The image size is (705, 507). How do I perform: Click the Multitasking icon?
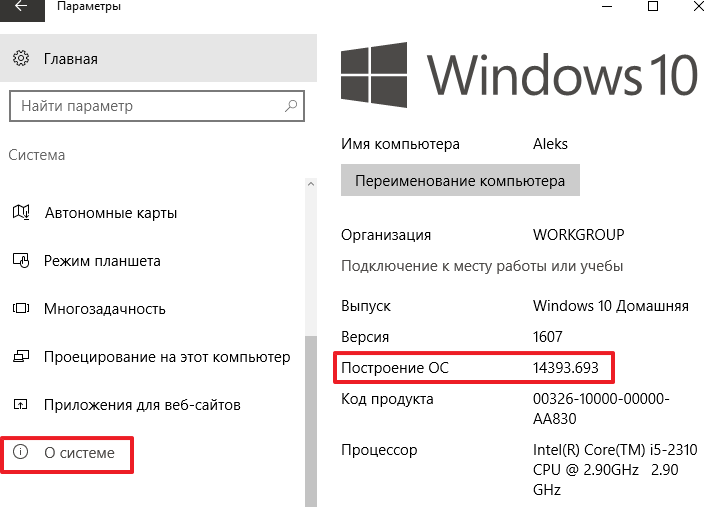(21, 309)
